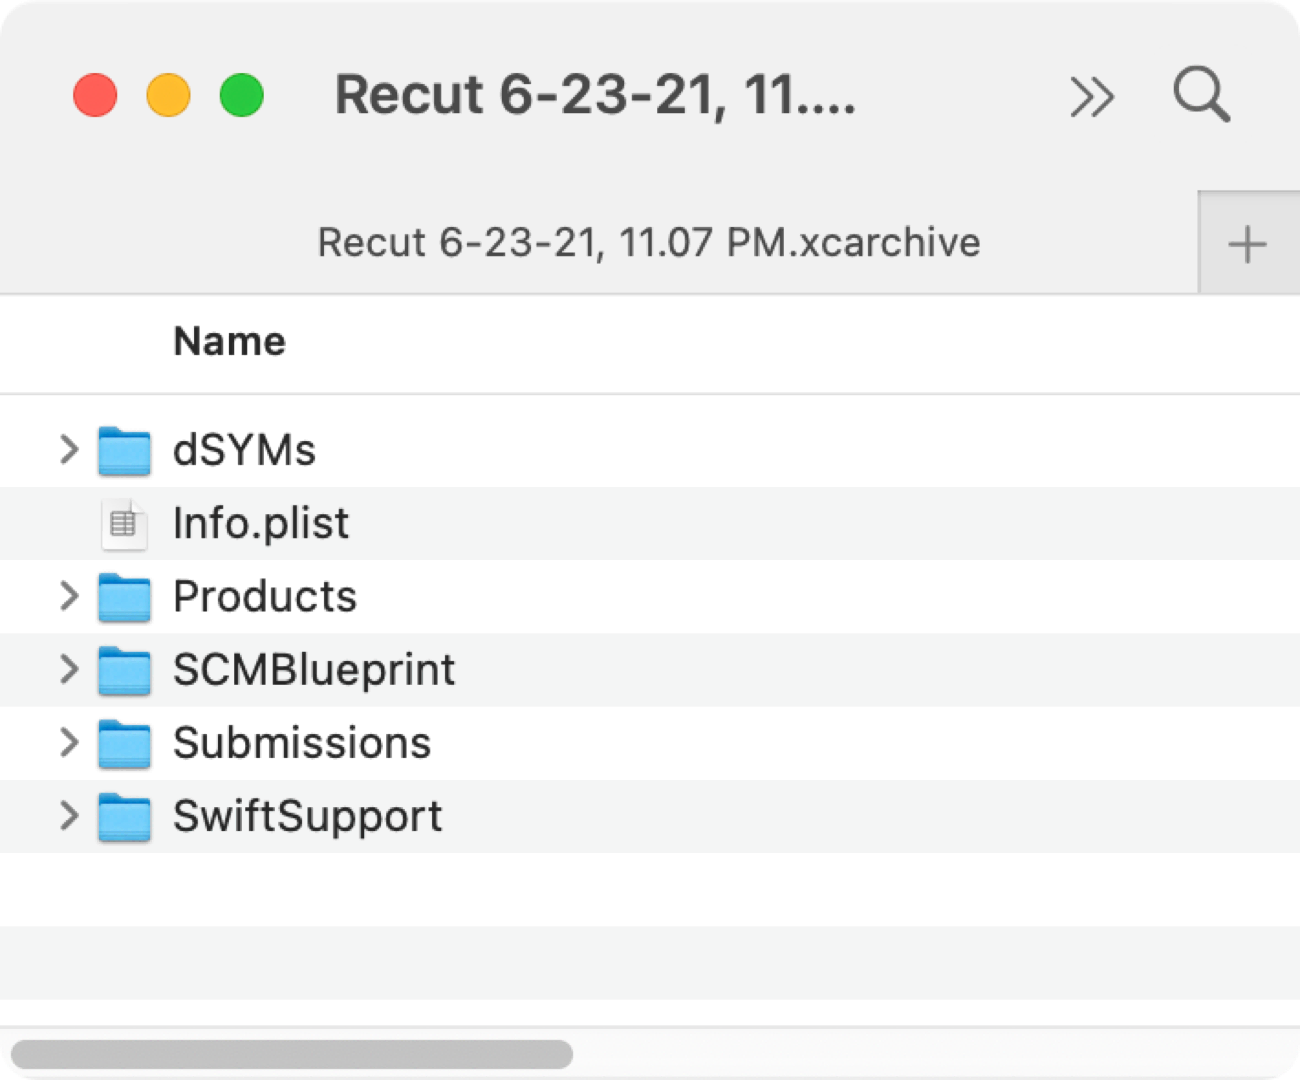Click the green zoom window button
The width and height of the screenshot is (1300, 1080).
[x=241, y=96]
